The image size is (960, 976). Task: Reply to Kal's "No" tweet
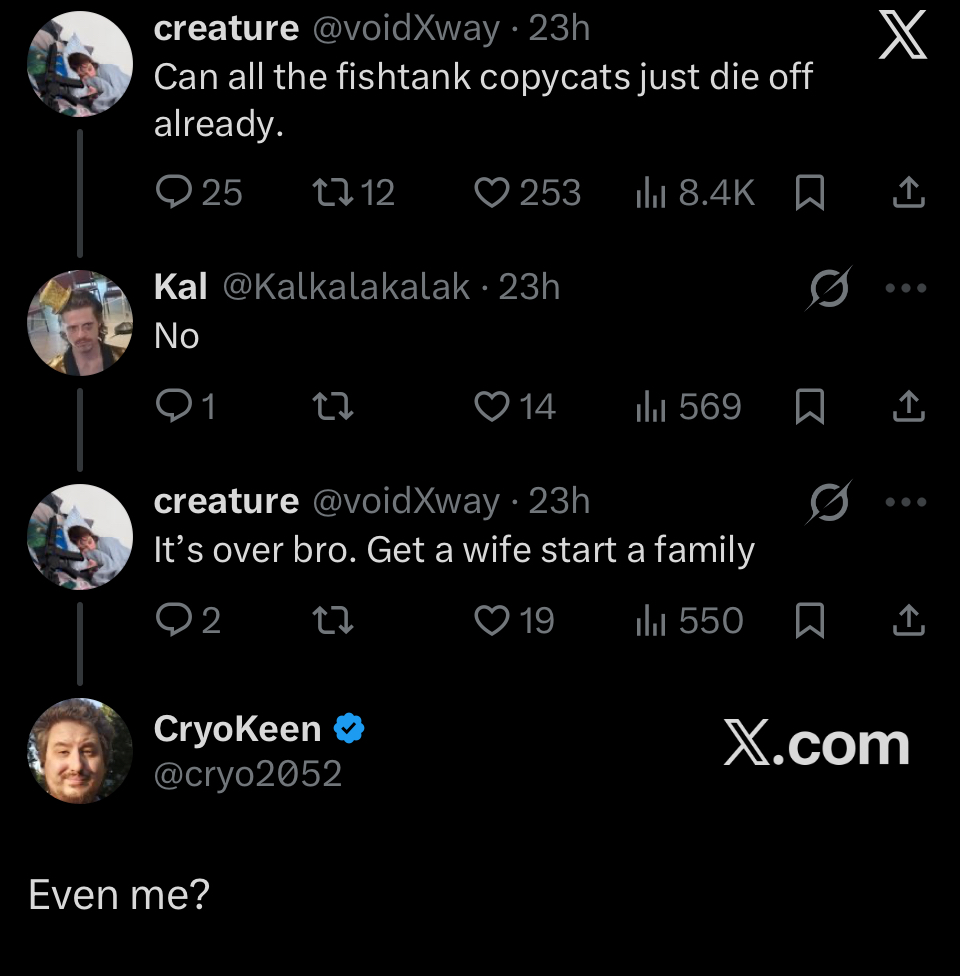coord(176,407)
